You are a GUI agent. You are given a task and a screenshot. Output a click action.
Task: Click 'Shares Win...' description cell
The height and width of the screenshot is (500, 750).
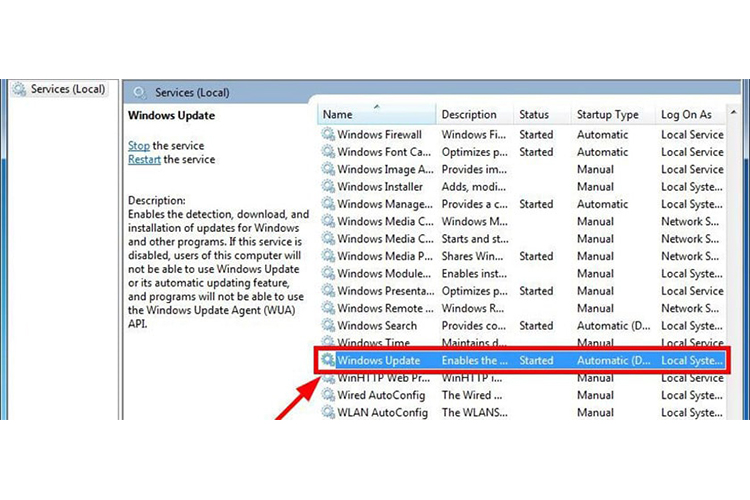tap(472, 256)
